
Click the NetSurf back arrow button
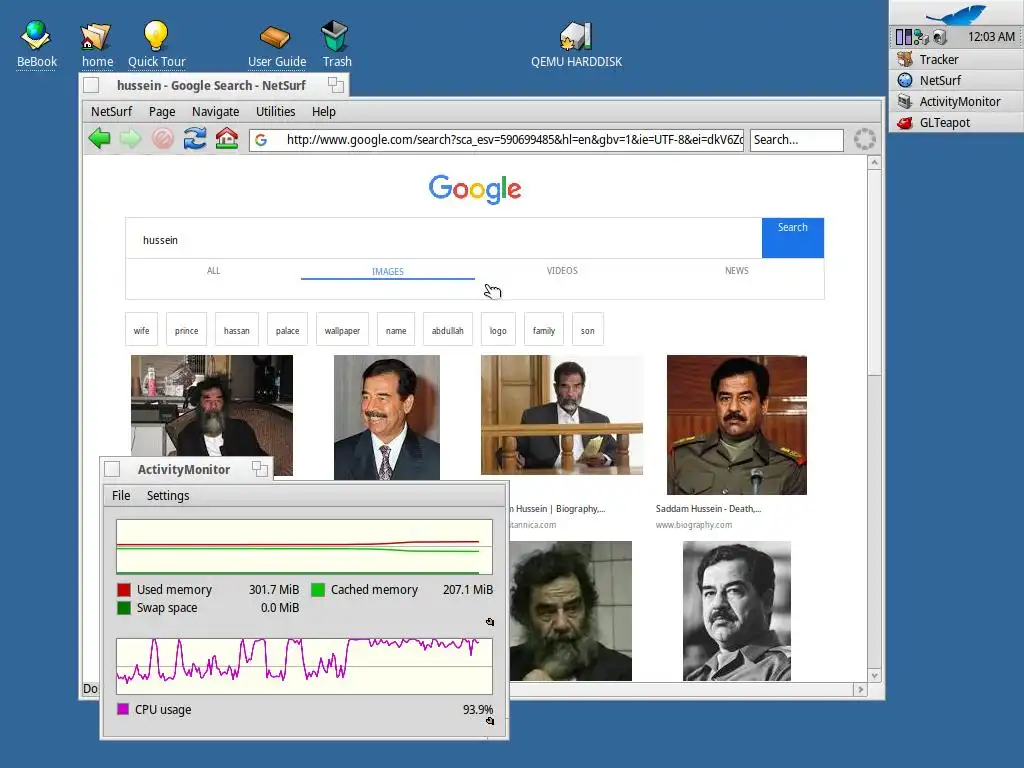coord(99,138)
